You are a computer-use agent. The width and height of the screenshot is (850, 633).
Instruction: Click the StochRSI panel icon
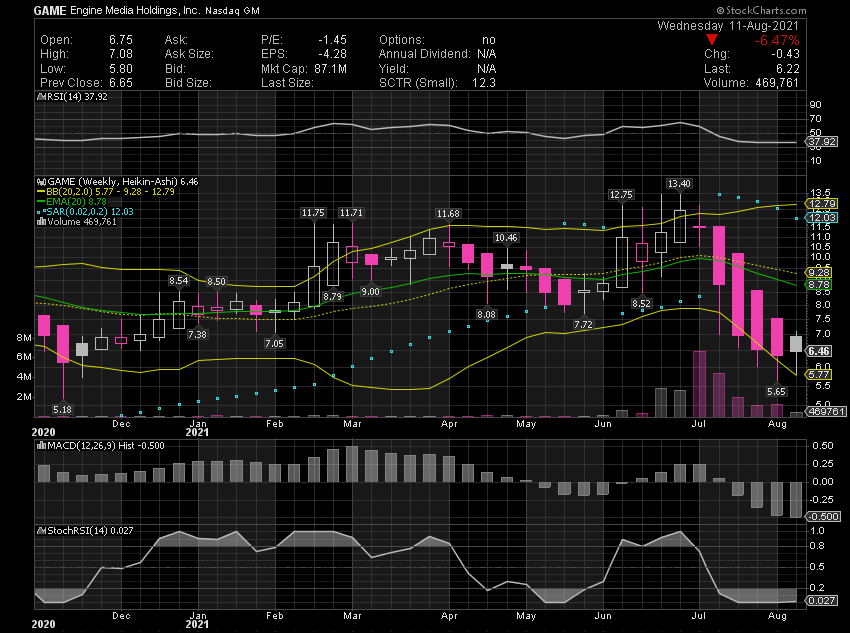point(41,531)
